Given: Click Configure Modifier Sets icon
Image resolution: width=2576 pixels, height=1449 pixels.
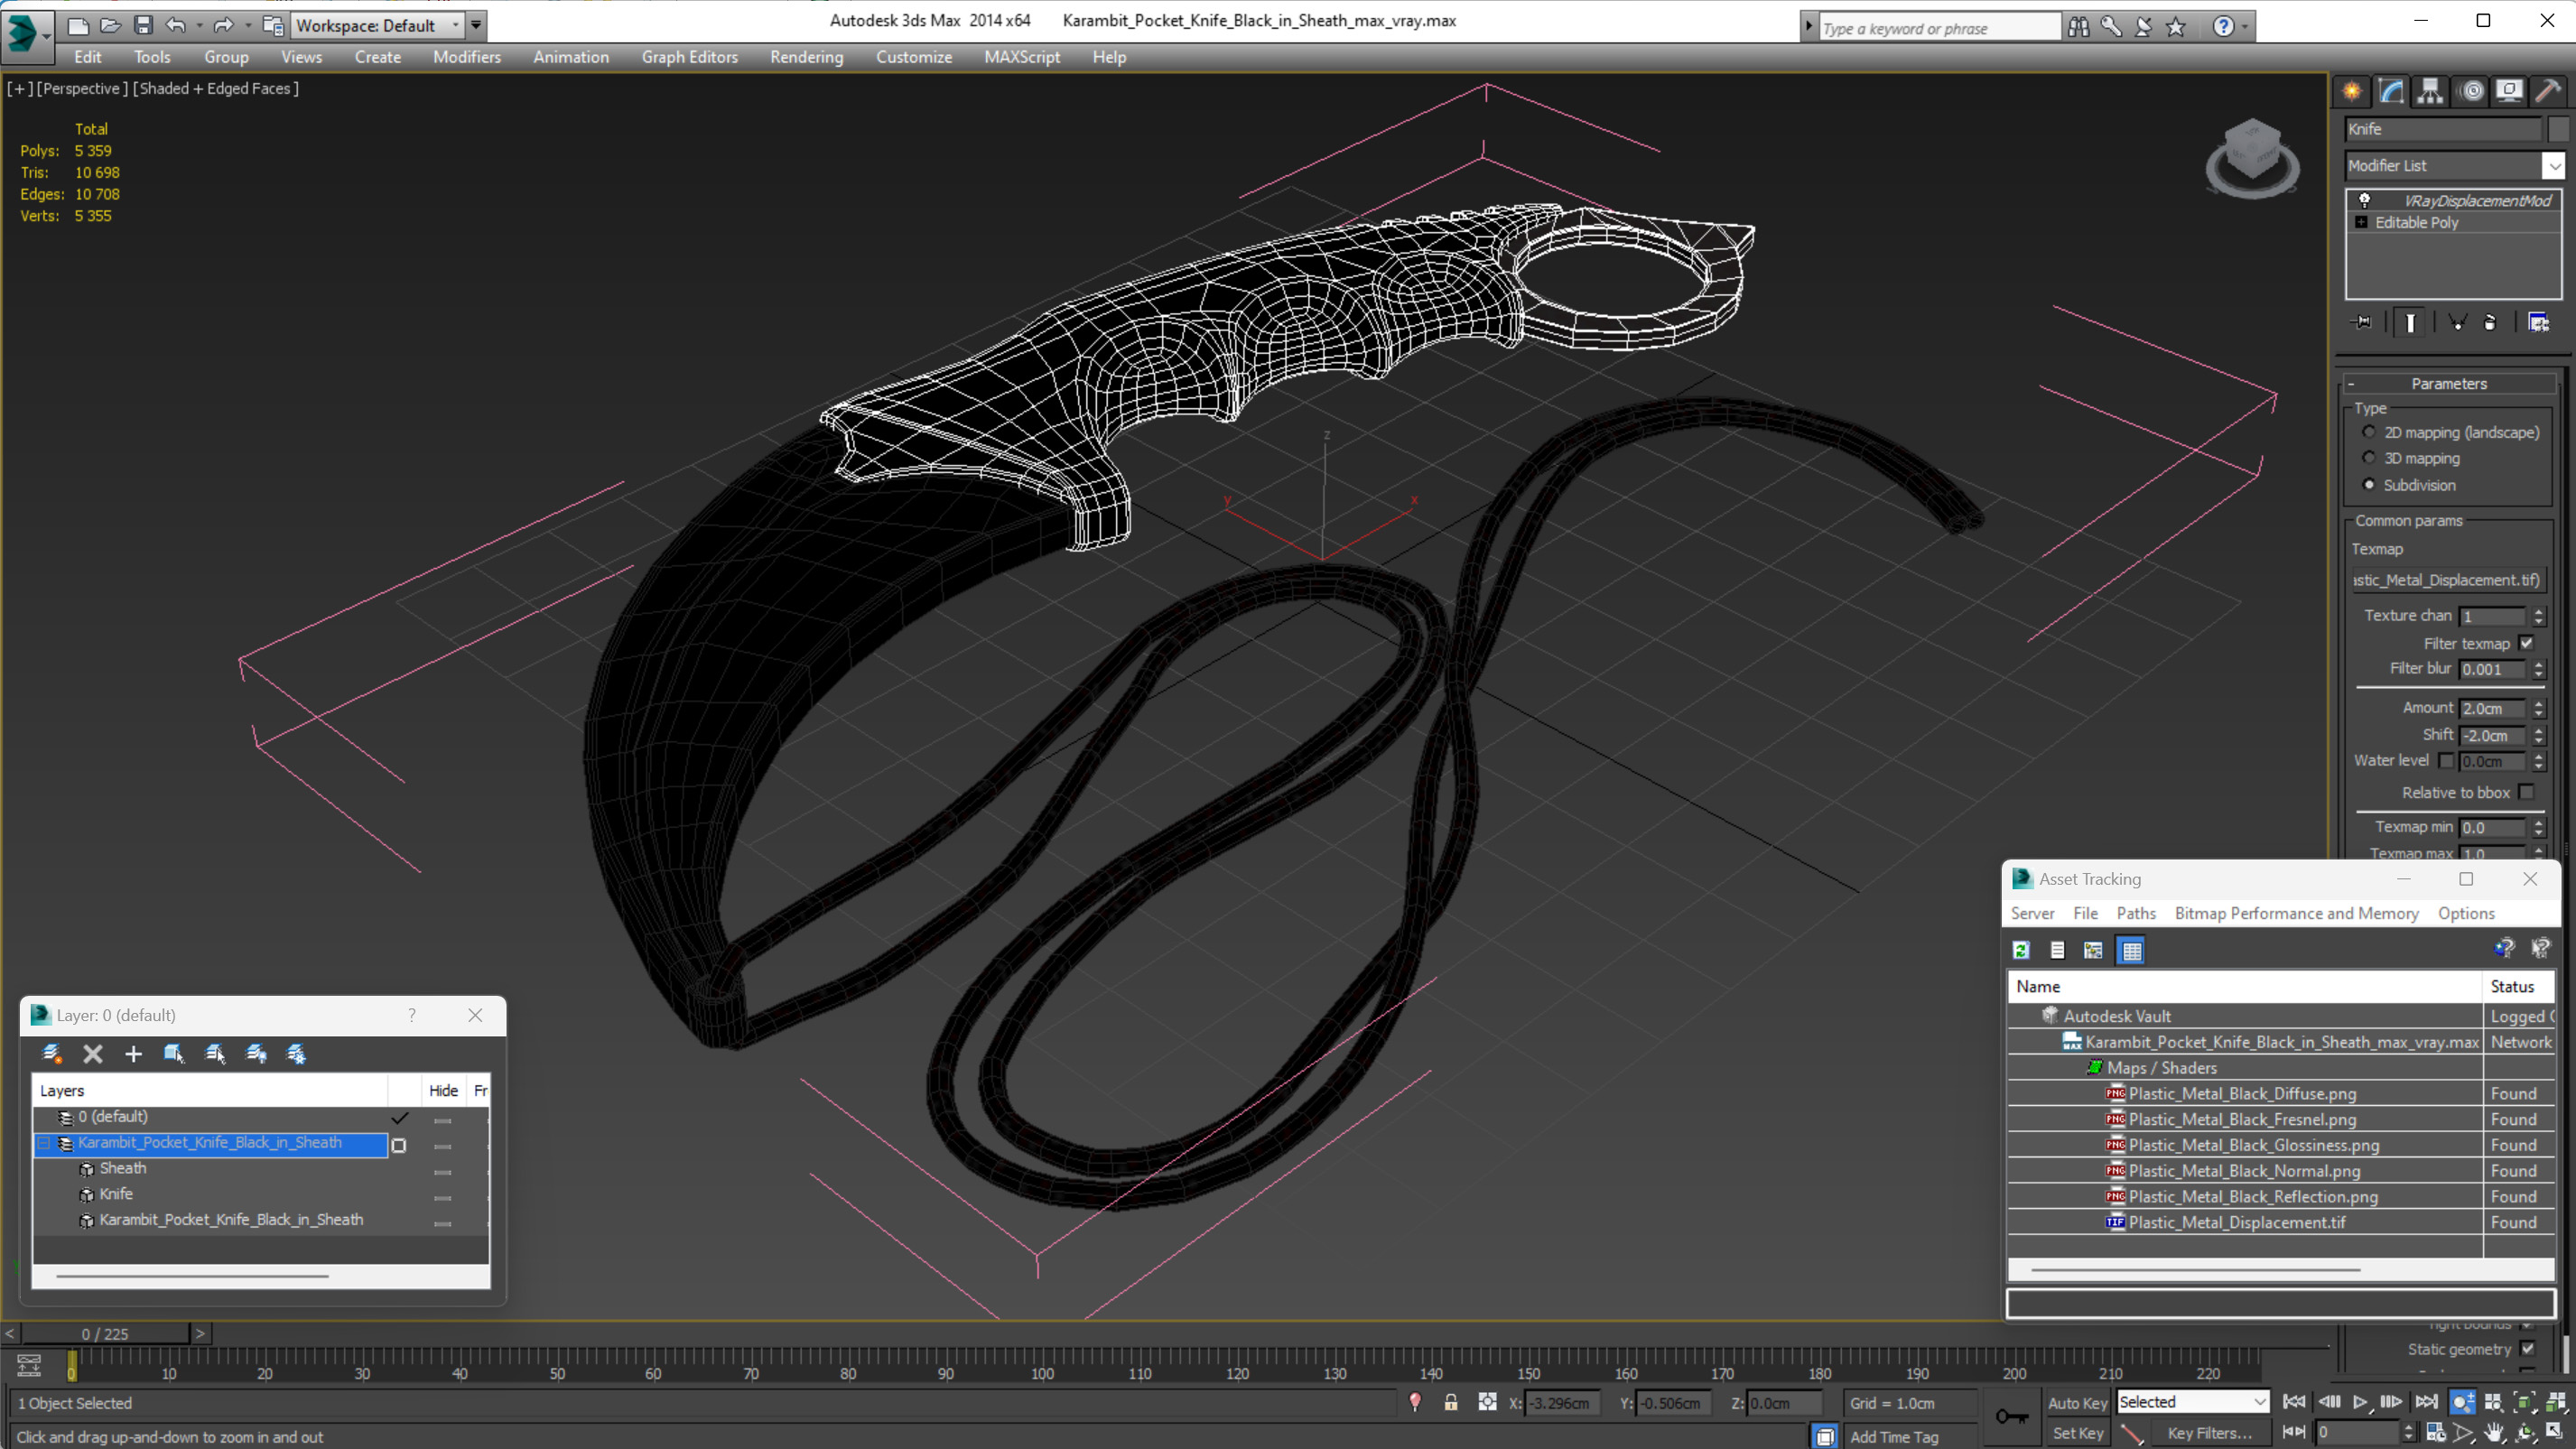Looking at the screenshot, I should tap(2538, 322).
